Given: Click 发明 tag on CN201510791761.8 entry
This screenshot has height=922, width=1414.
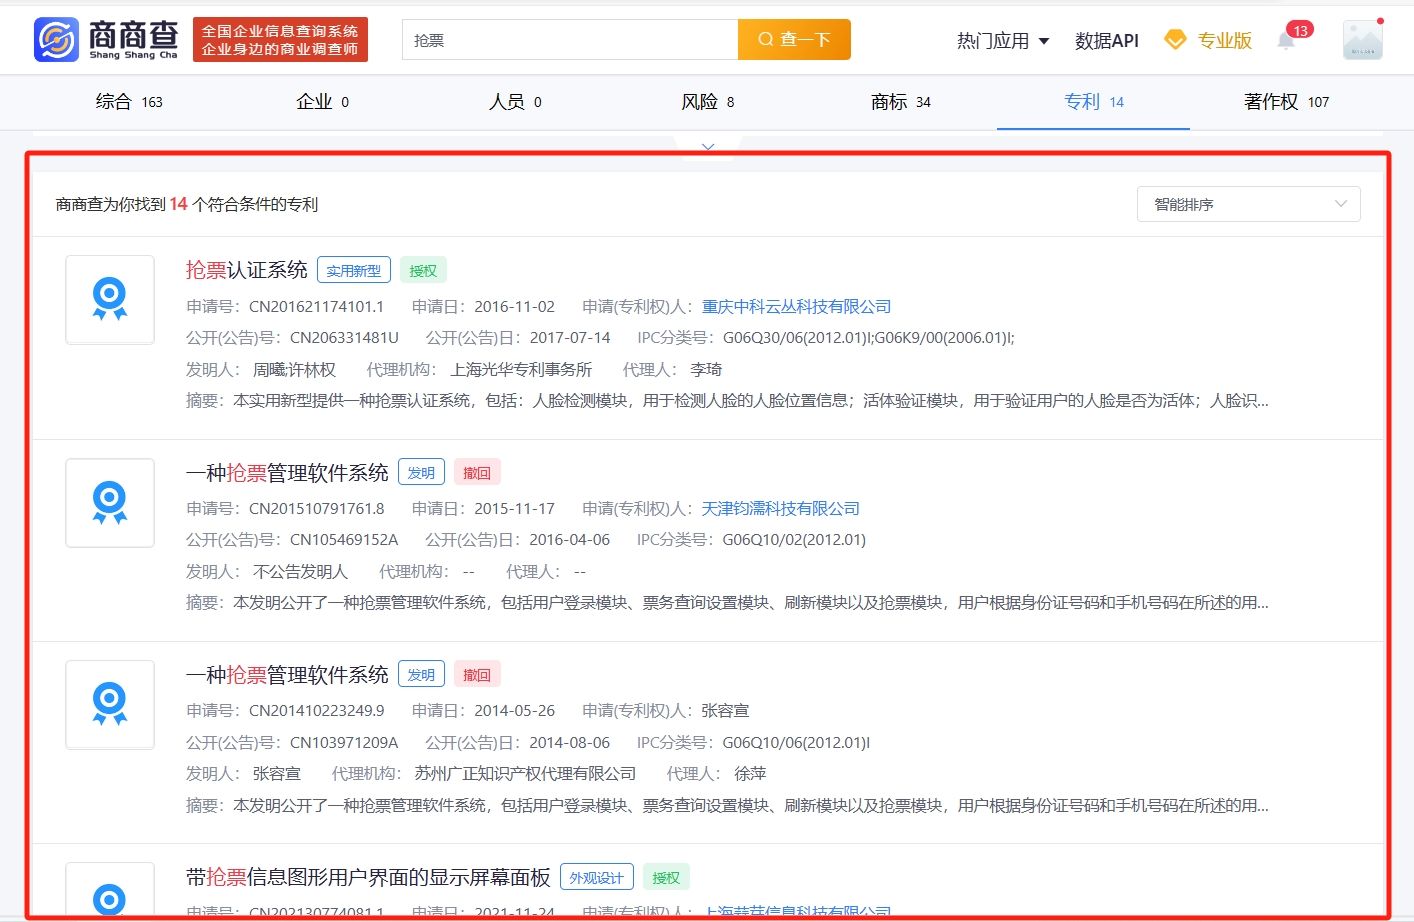Looking at the screenshot, I should [421, 473].
